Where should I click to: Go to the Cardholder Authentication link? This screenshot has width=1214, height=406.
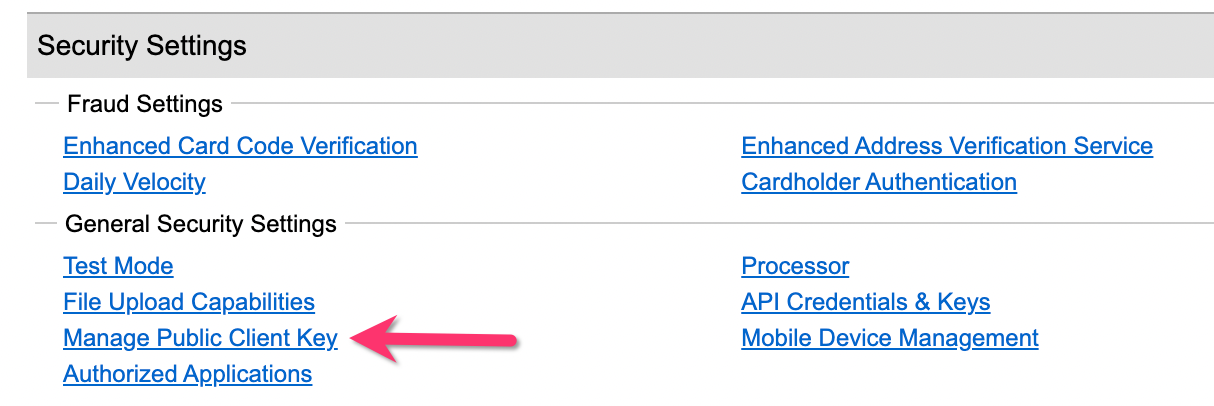[879, 182]
